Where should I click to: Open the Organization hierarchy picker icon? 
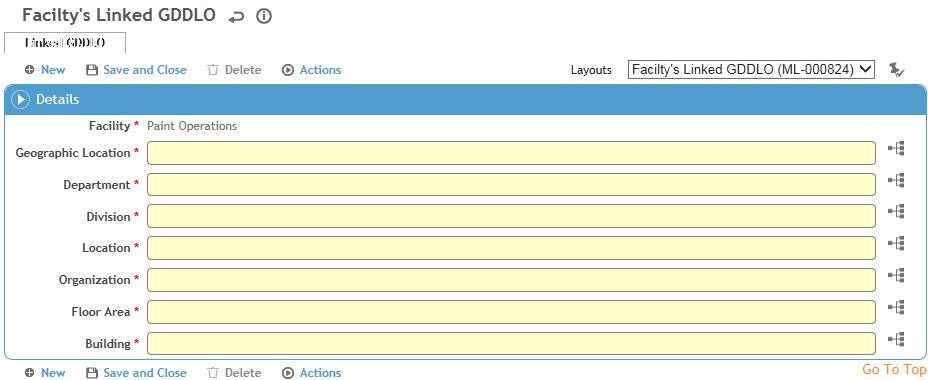[x=896, y=275]
